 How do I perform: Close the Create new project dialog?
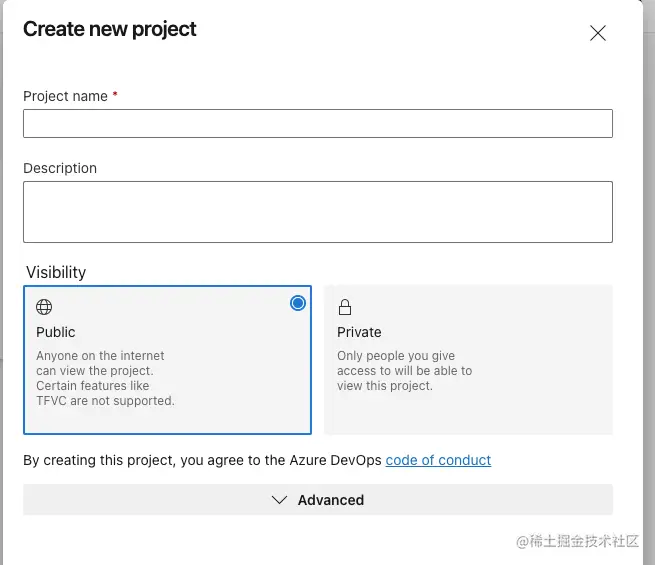pyautogui.click(x=598, y=33)
